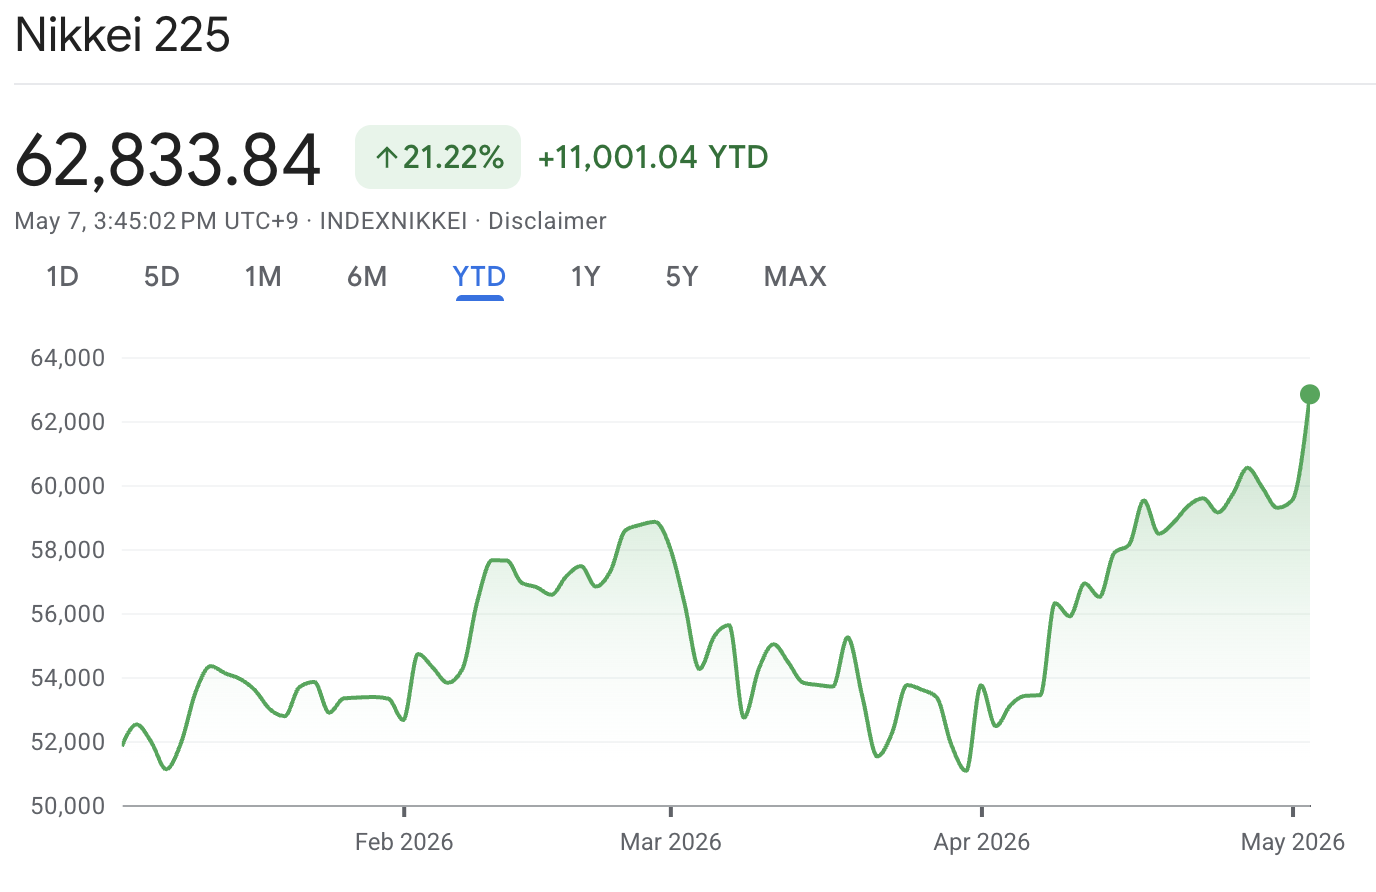Click the +11,001.04 YTD change text

coord(653,157)
